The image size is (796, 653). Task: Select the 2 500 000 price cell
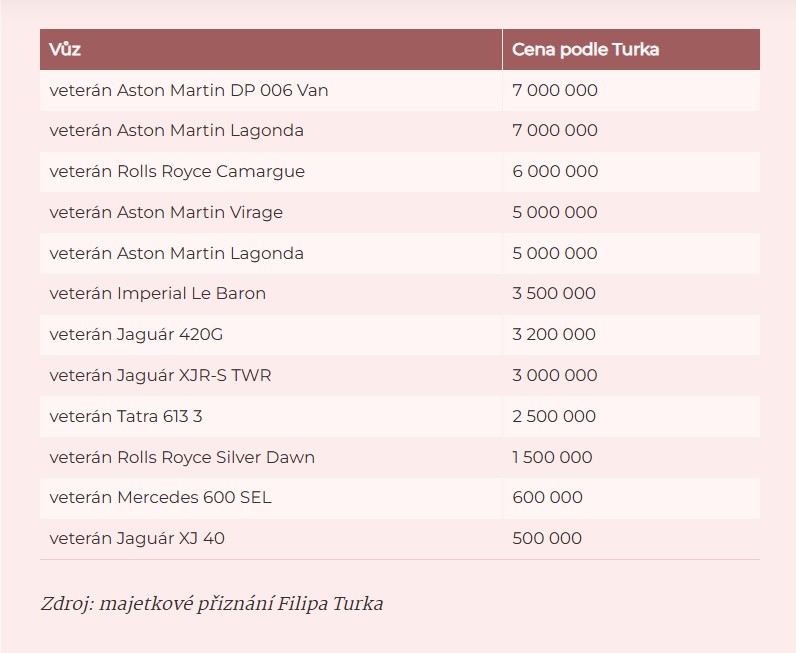(554, 416)
